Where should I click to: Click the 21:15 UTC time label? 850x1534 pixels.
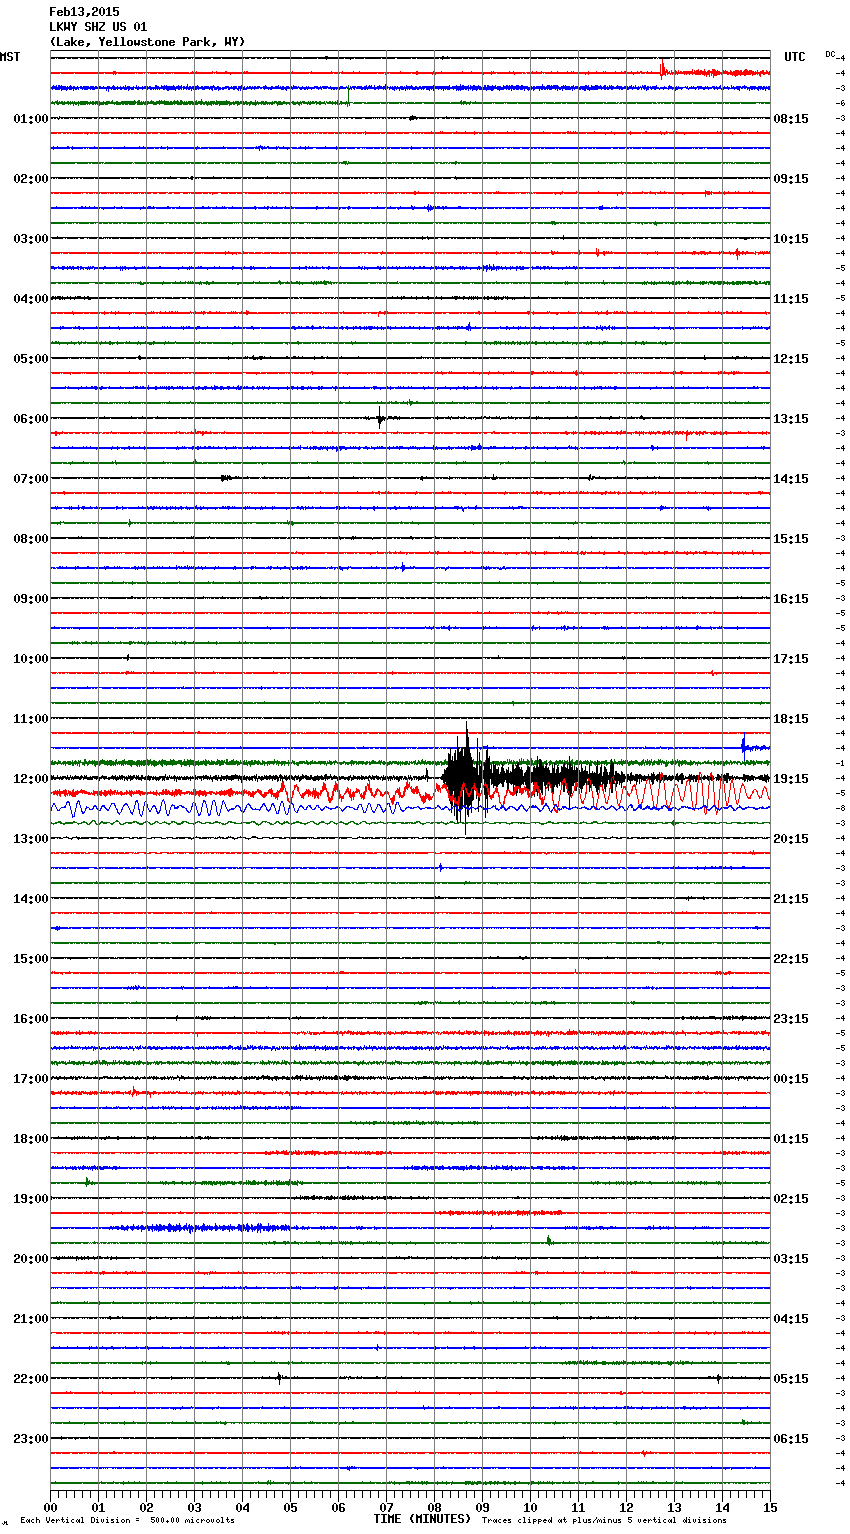(791, 899)
